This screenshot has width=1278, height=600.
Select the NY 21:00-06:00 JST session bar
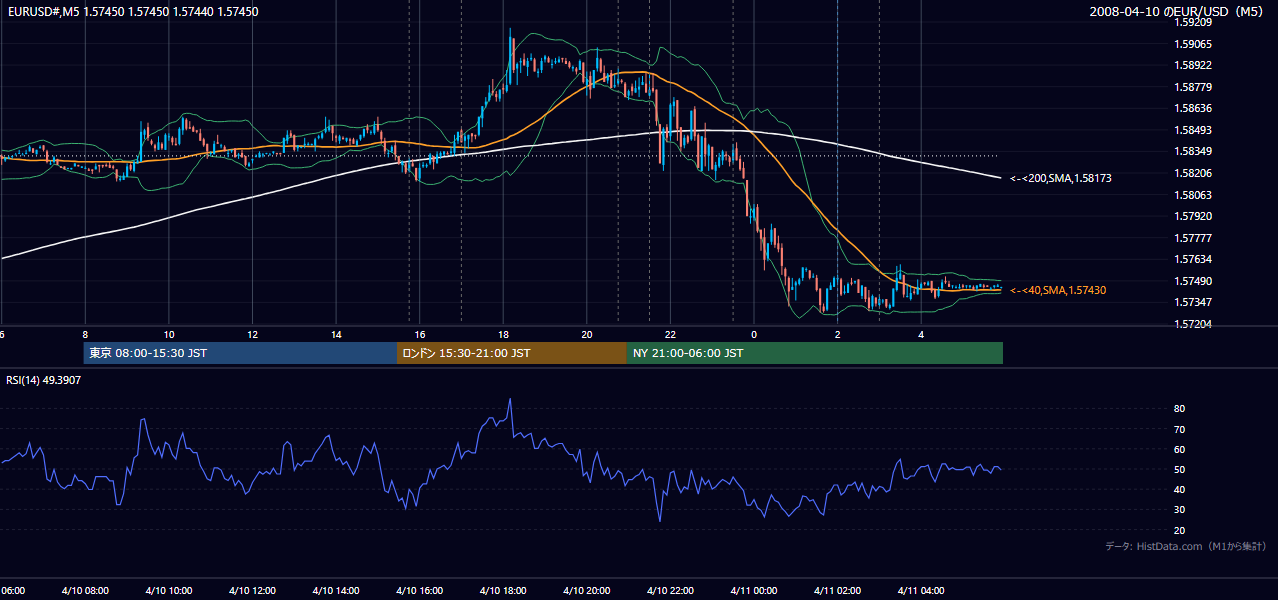pyautogui.click(x=815, y=353)
